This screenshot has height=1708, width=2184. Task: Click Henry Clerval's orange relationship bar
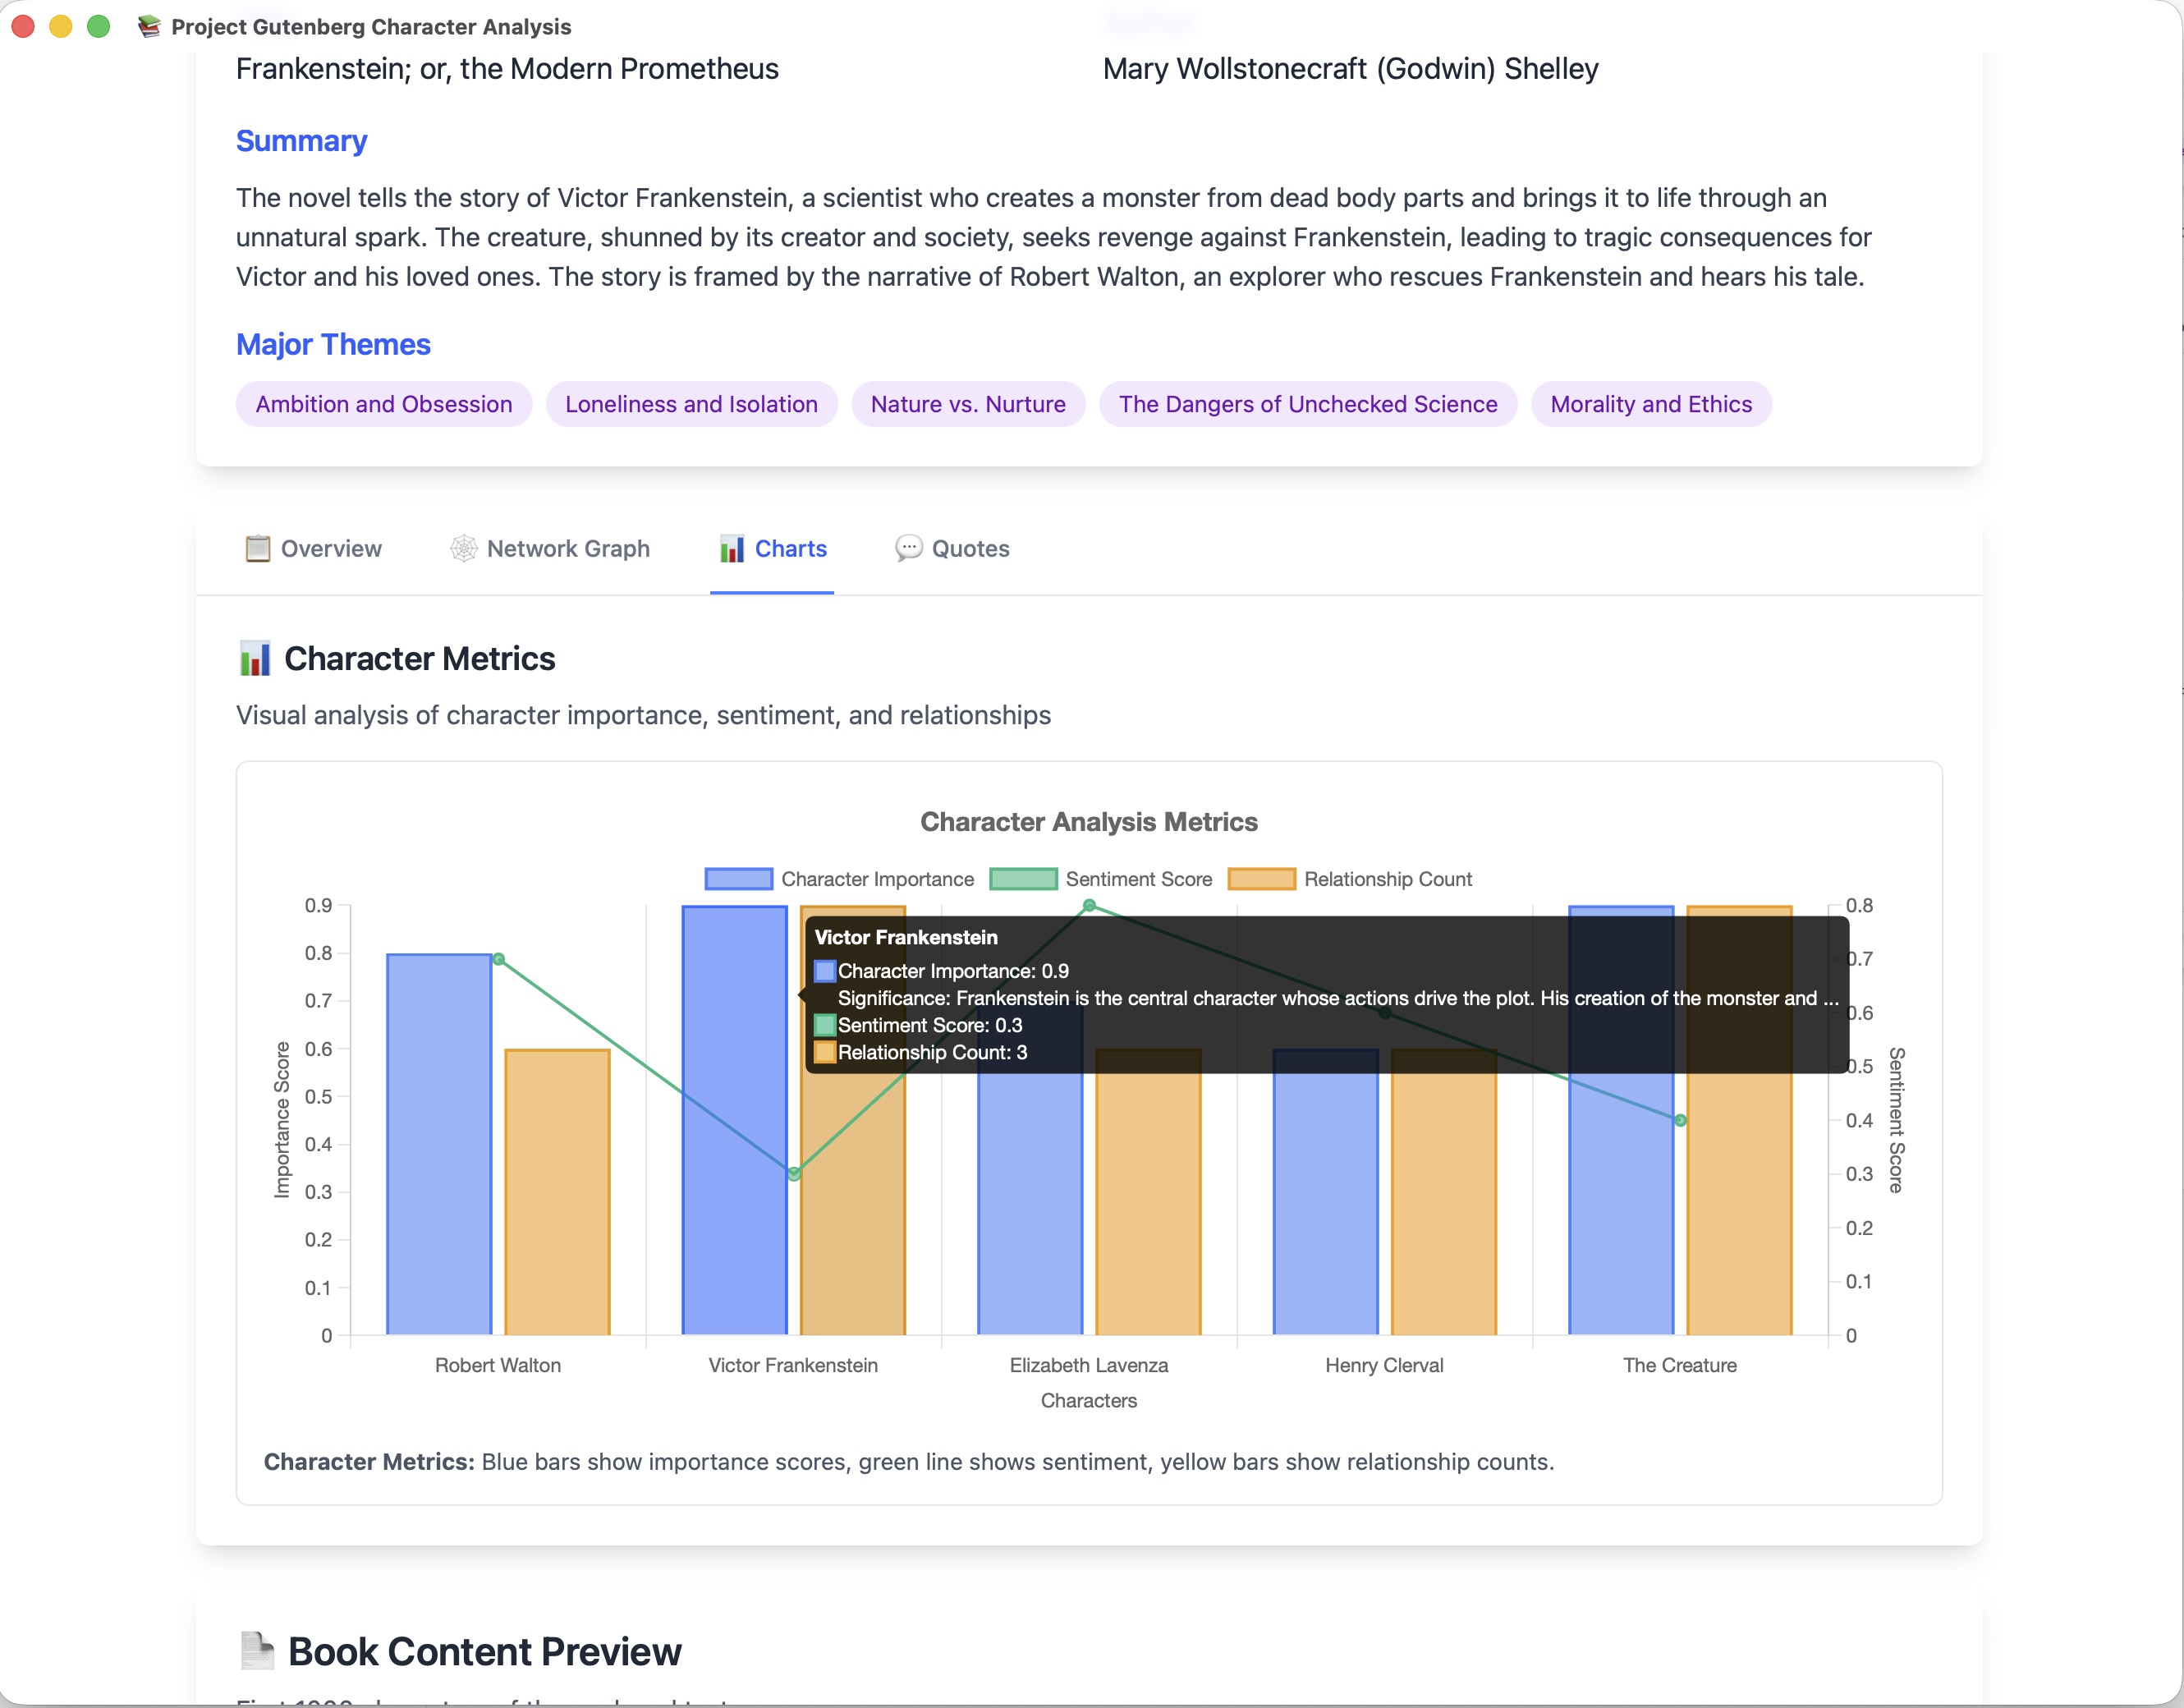pos(1443,1200)
